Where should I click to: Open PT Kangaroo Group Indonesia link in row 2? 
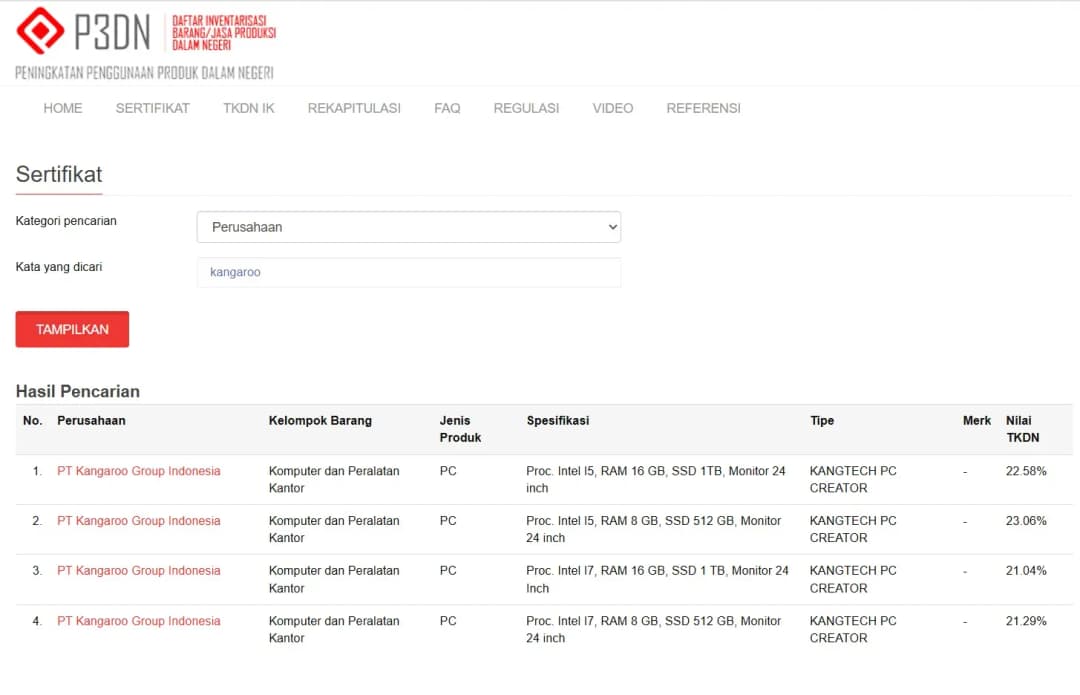click(138, 521)
